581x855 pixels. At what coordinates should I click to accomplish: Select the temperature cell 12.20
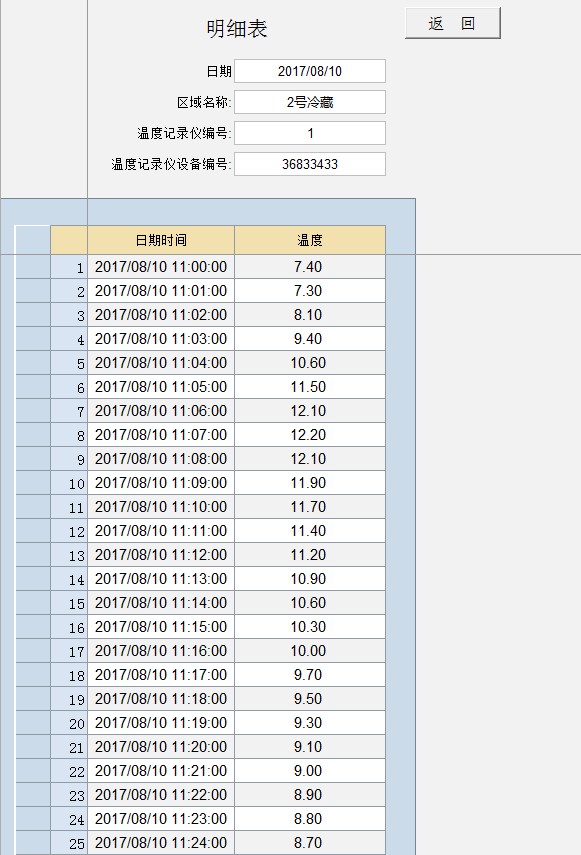click(x=310, y=435)
